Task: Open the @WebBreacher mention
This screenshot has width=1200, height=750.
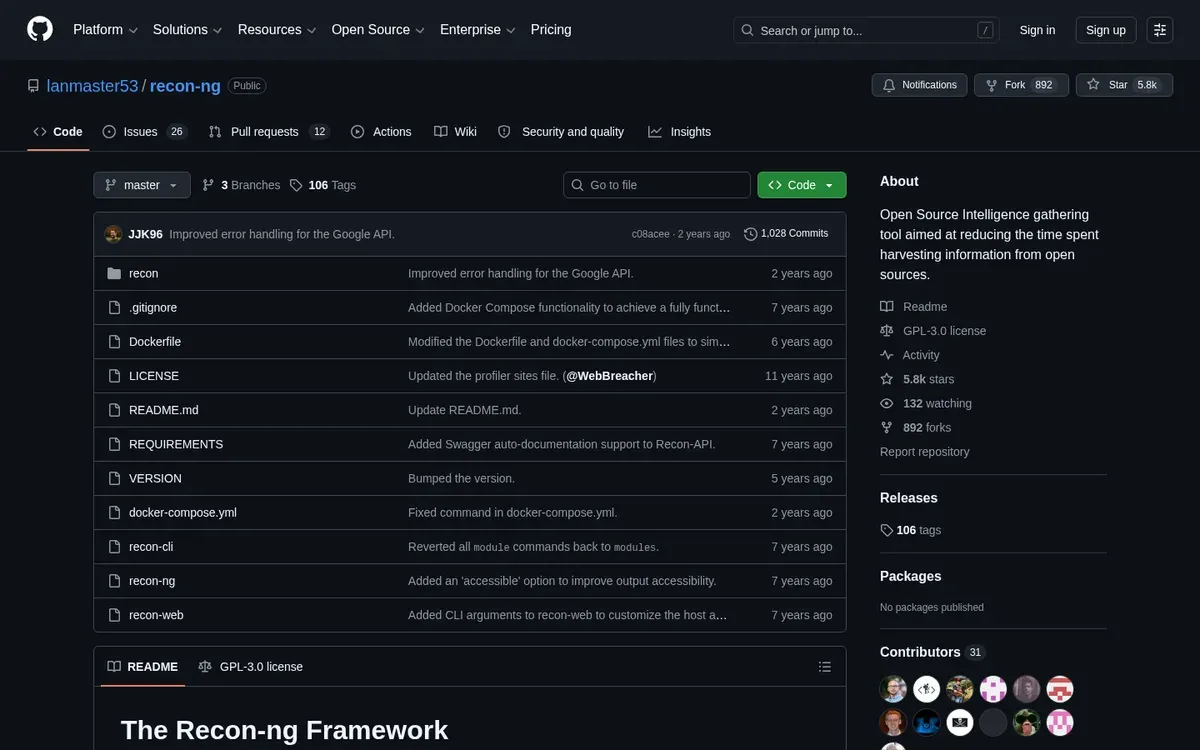Action: [610, 376]
